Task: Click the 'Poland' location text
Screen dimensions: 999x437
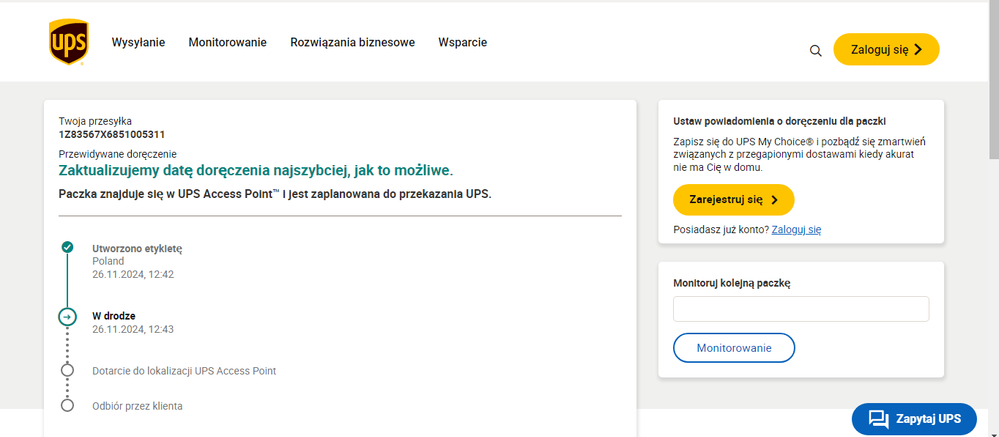Action: [x=108, y=261]
